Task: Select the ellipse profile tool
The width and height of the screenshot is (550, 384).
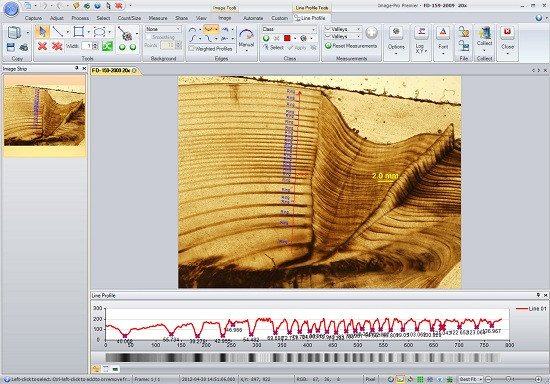Action: [x=99, y=32]
